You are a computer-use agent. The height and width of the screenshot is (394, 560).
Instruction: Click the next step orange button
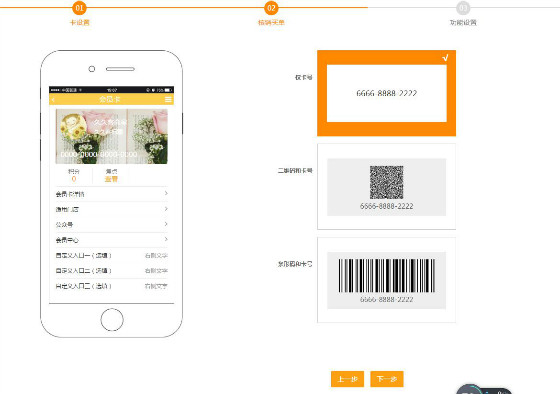(x=387, y=379)
